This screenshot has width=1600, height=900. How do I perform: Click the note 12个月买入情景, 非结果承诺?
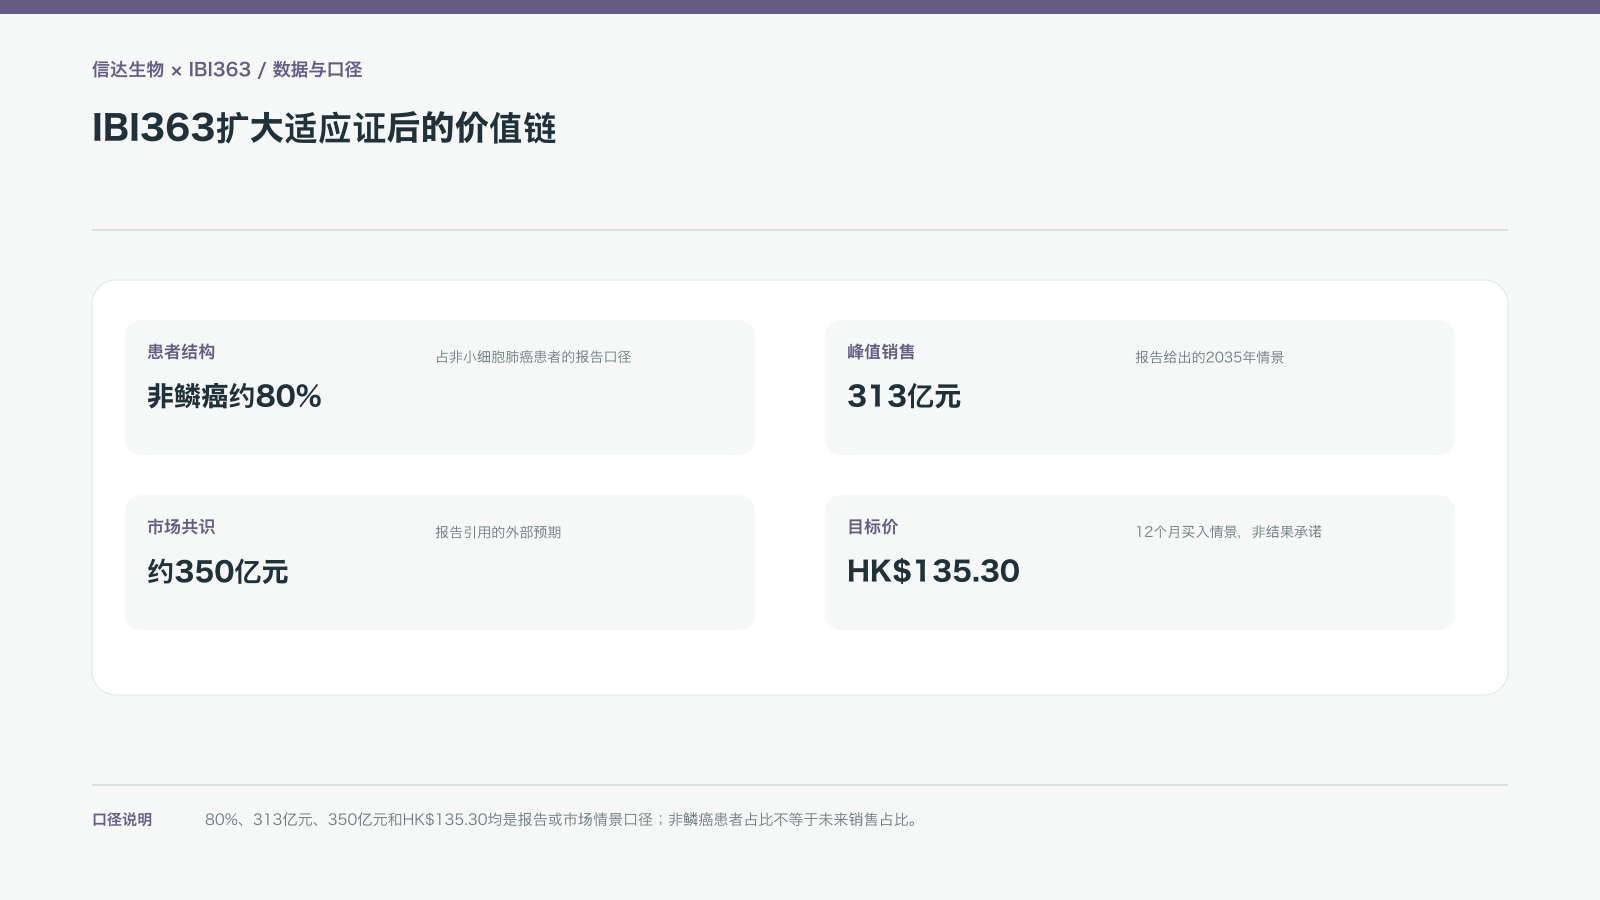pyautogui.click(x=1228, y=532)
